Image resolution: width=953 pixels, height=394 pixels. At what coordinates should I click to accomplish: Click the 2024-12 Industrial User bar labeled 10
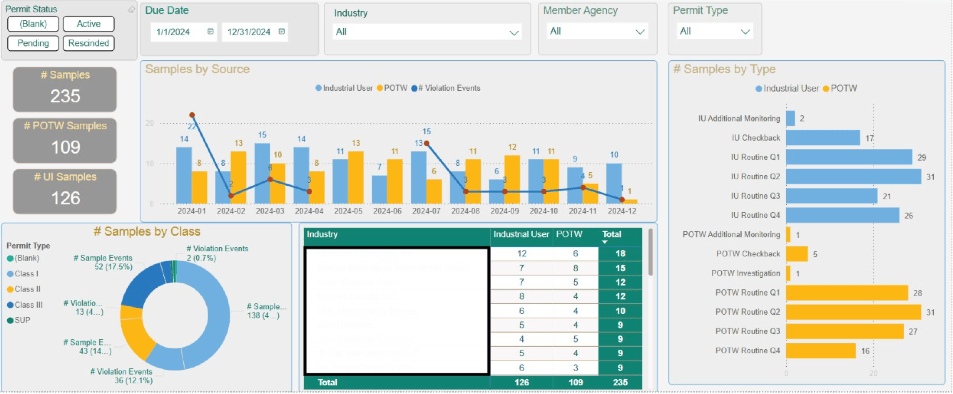tap(614, 184)
